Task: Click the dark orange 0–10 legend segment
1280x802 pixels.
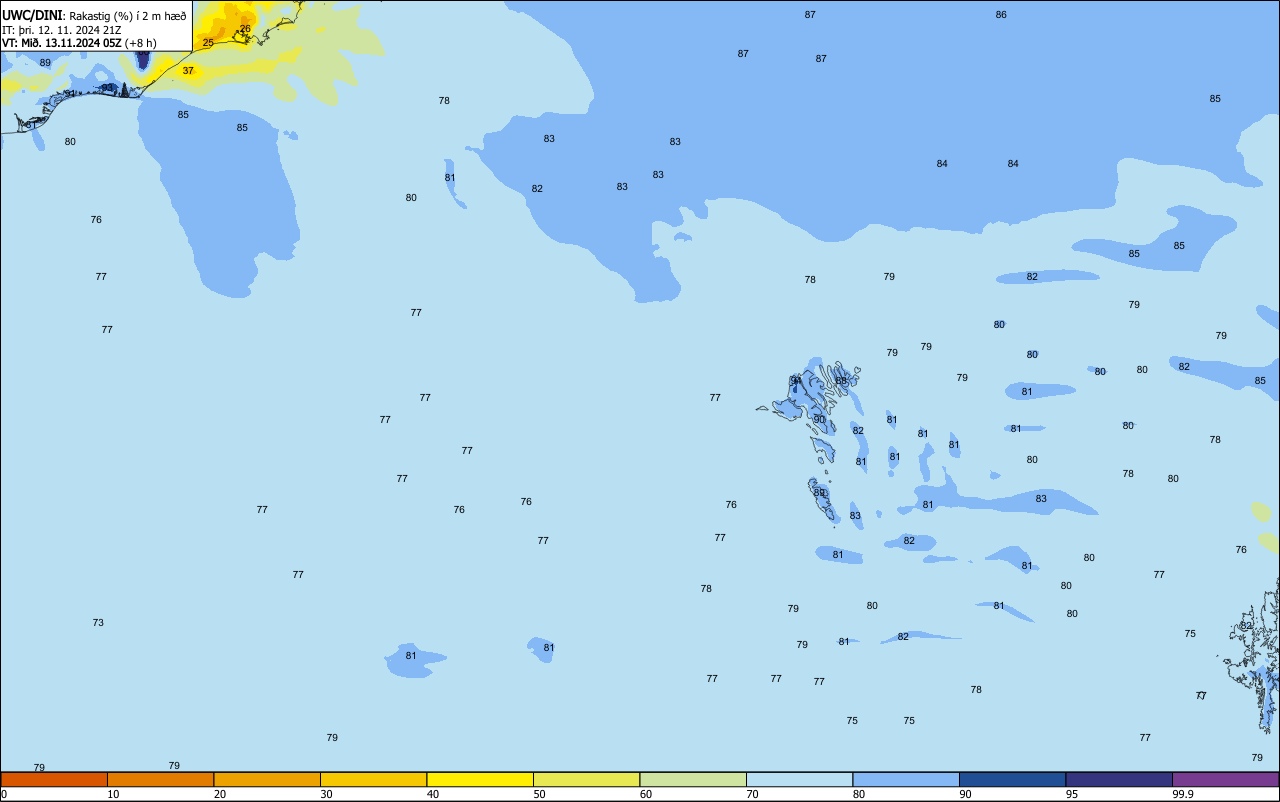Action: click(54, 779)
